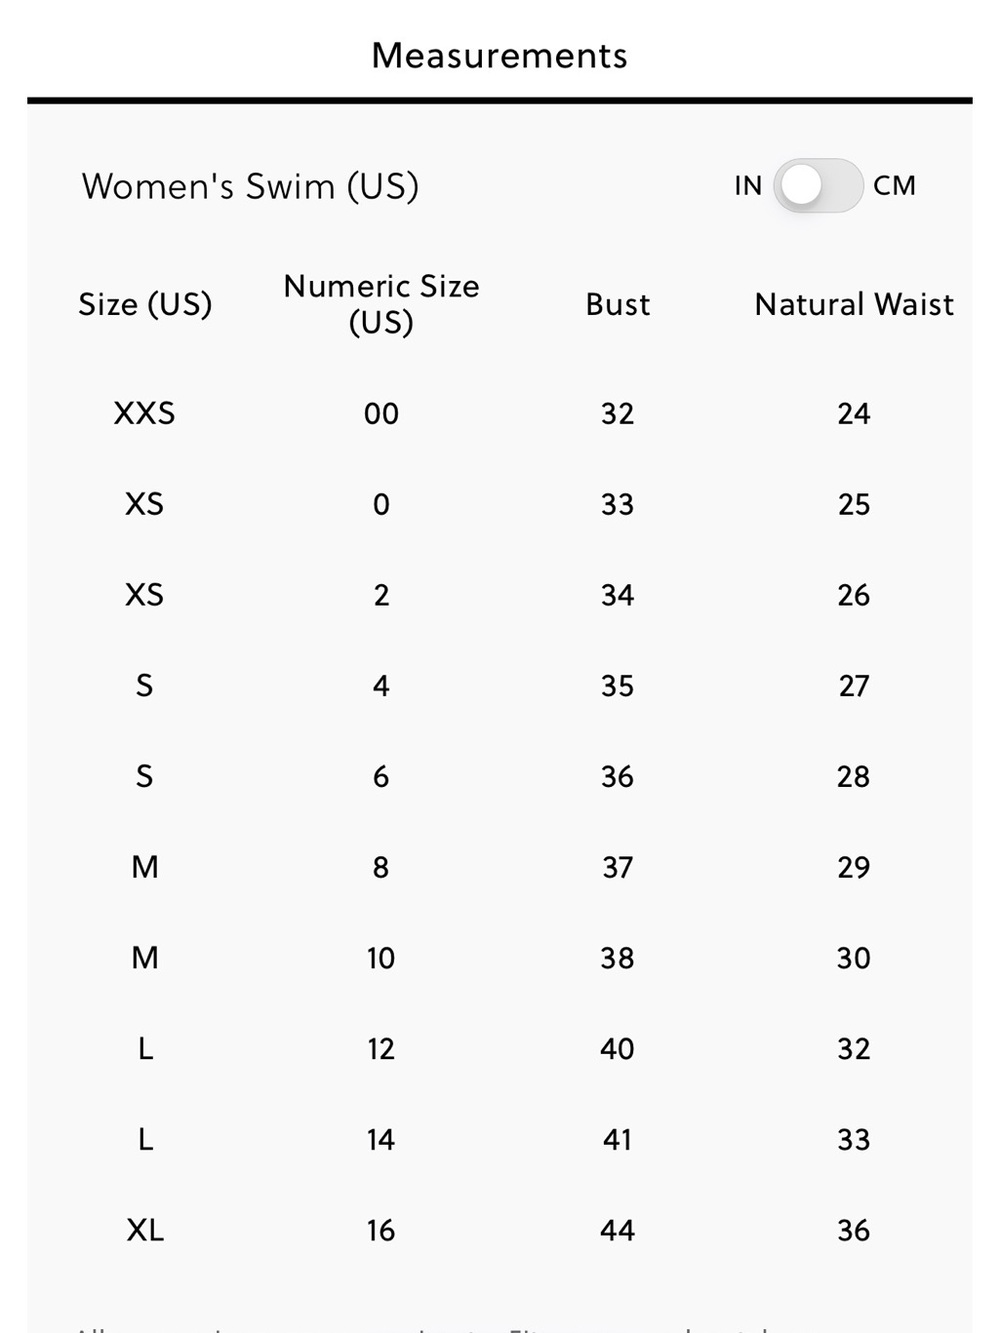1000x1333 pixels.
Task: Click natural waist value 24
Action: point(854,414)
